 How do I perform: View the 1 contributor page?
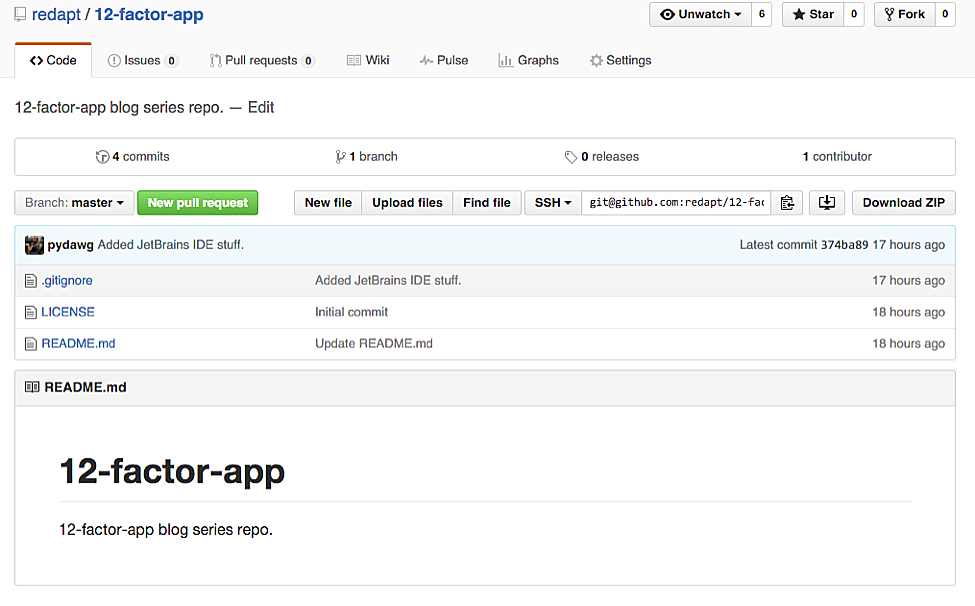837,157
